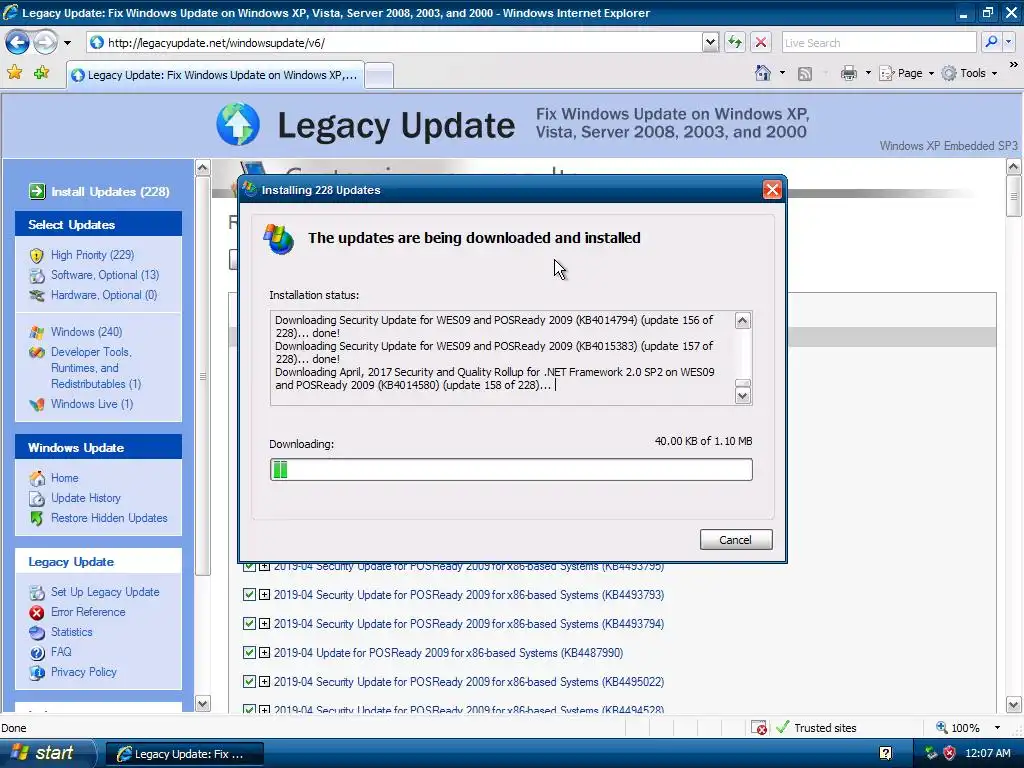This screenshot has width=1024, height=768.
Task: Click the page scroll down arrow
Action: [1014, 705]
